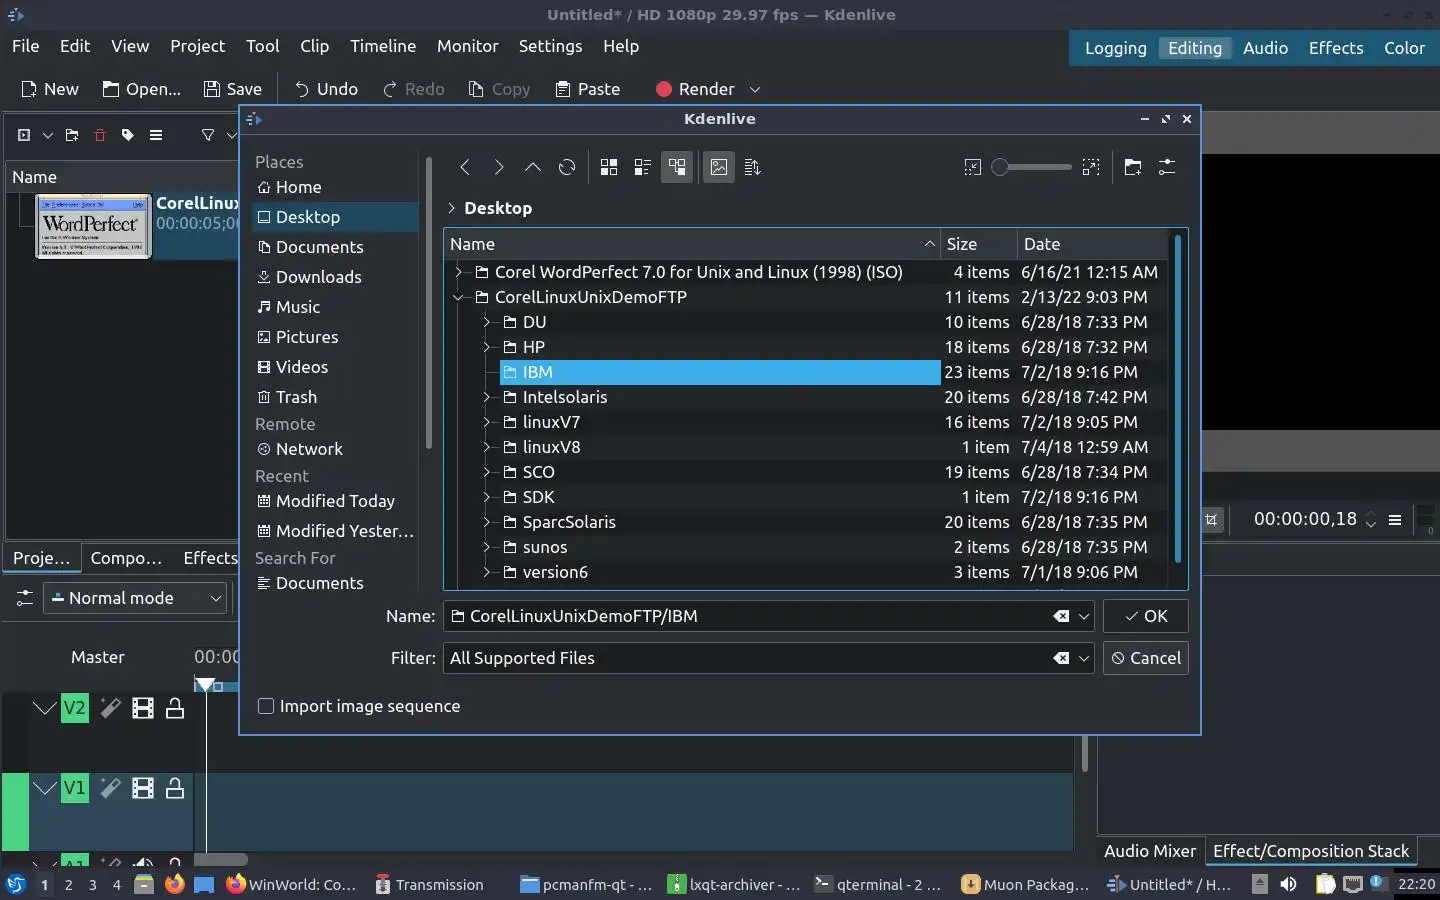Screen dimensions: 1440x900
Task: Expand the Intelsolaris folder node
Action: click(x=487, y=397)
